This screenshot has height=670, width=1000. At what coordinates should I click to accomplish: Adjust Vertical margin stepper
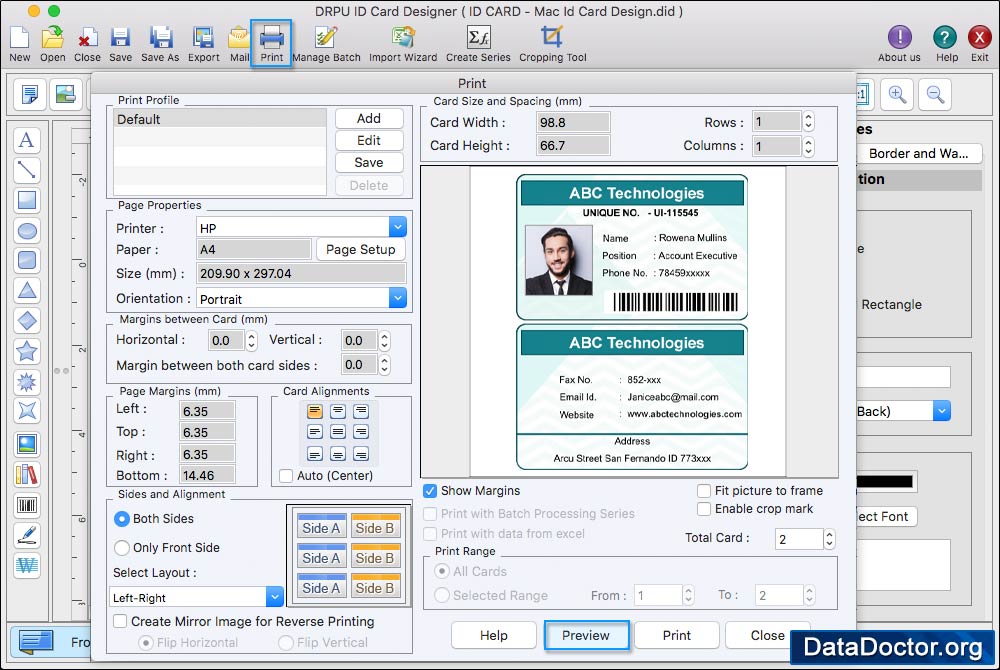click(384, 340)
